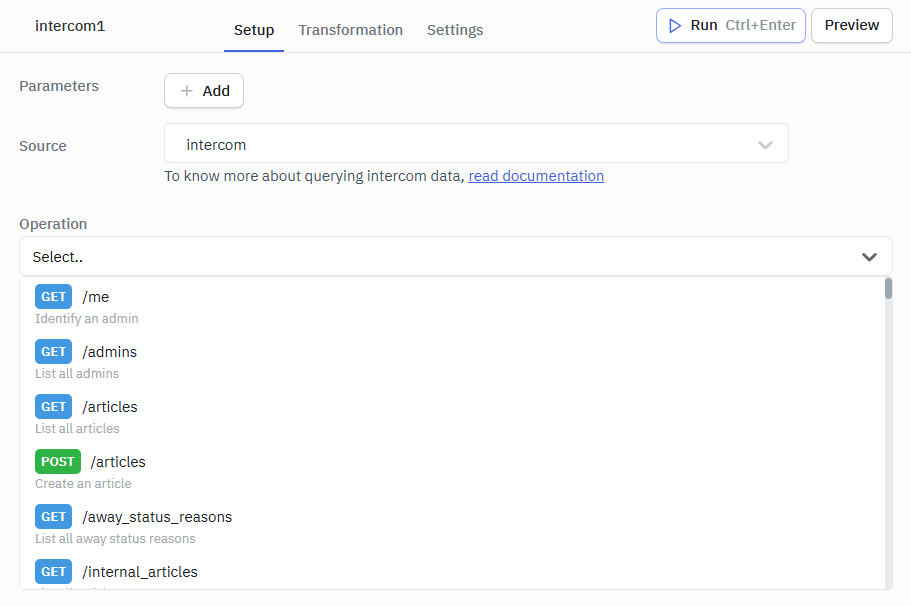Click the GET badge beside /internal_articles
Viewport: 911px width, 606px height.
pos(53,572)
